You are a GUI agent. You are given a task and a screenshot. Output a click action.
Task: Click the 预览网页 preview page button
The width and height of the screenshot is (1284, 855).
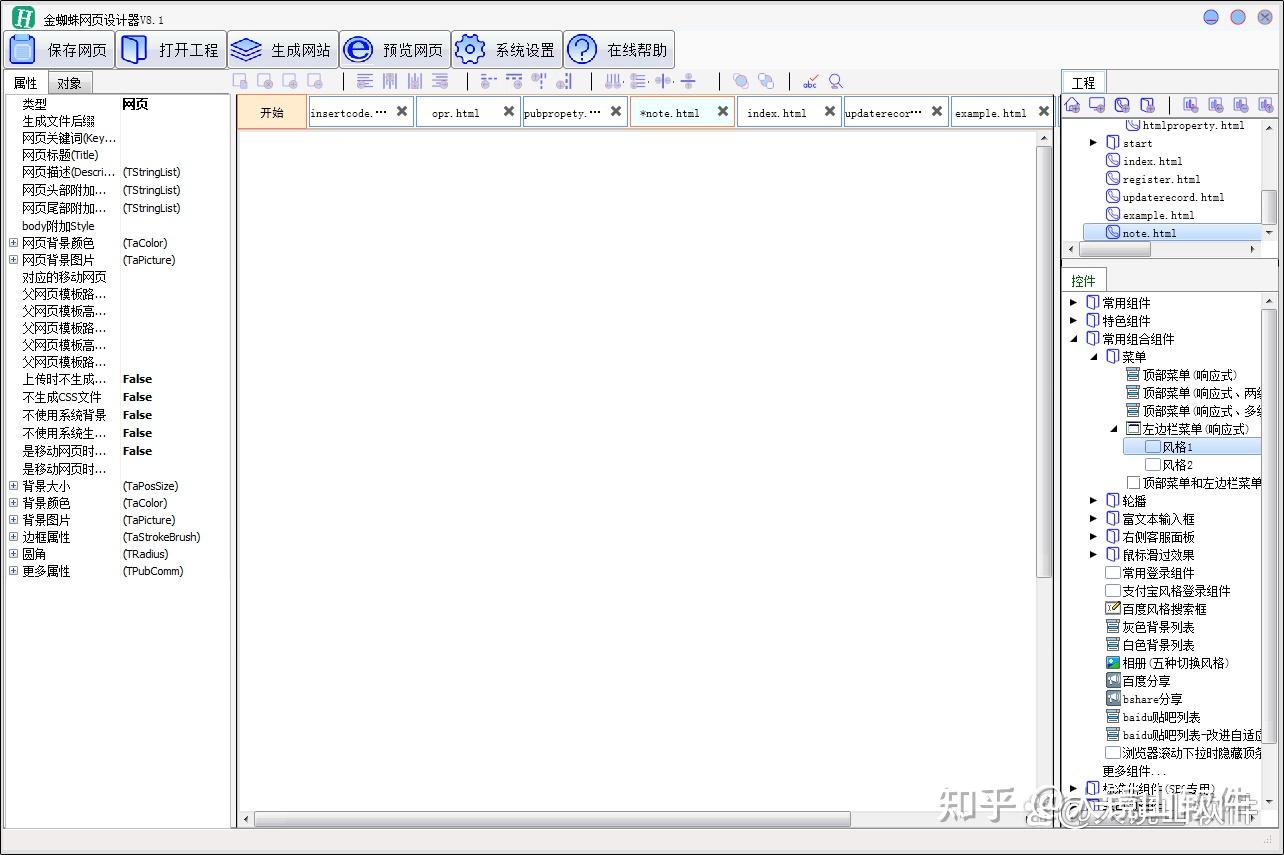pos(395,50)
